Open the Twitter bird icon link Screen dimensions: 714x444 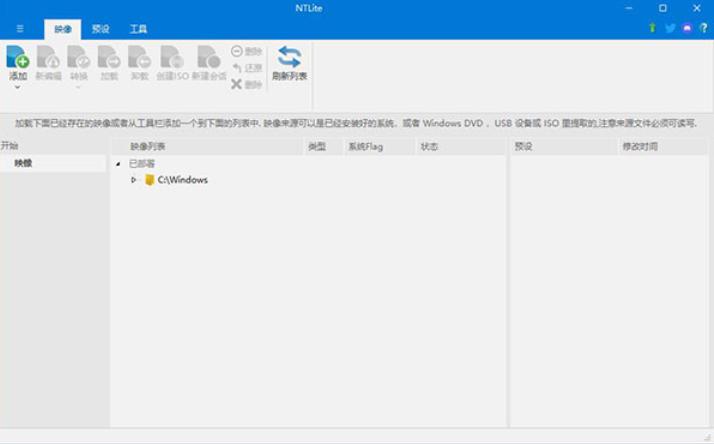[670, 28]
